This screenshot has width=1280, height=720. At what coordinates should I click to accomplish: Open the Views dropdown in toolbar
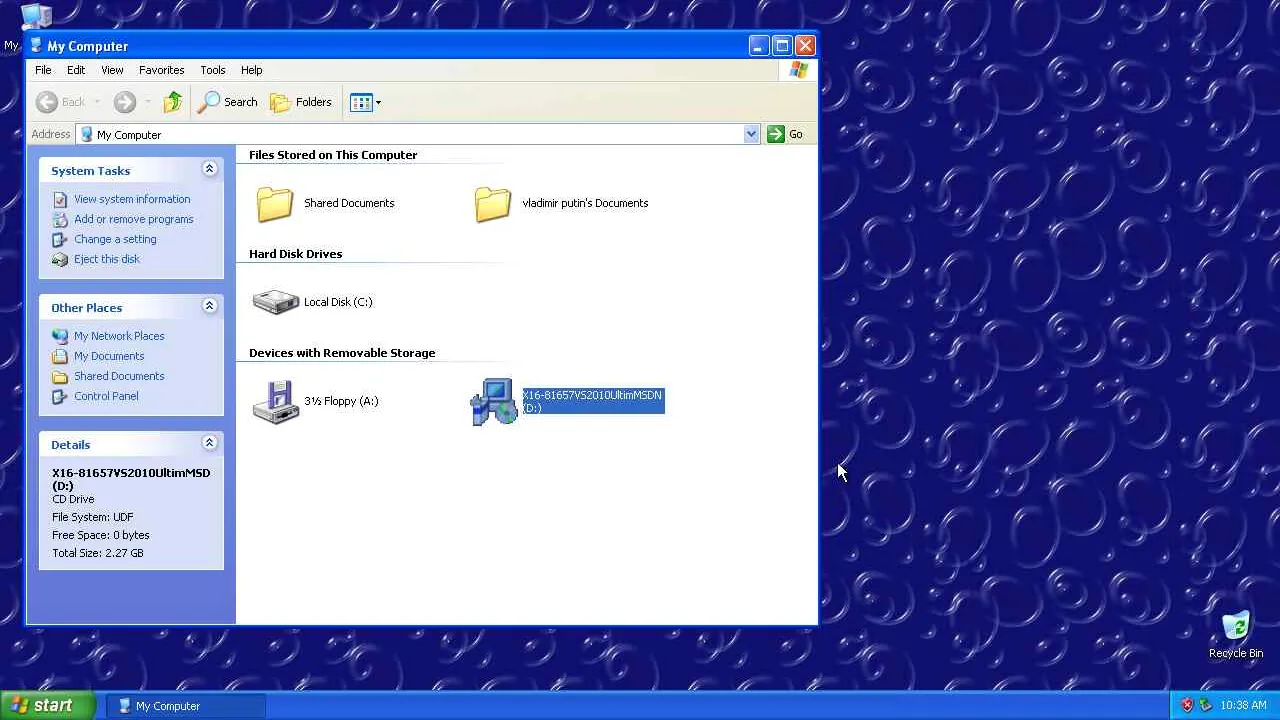(366, 102)
